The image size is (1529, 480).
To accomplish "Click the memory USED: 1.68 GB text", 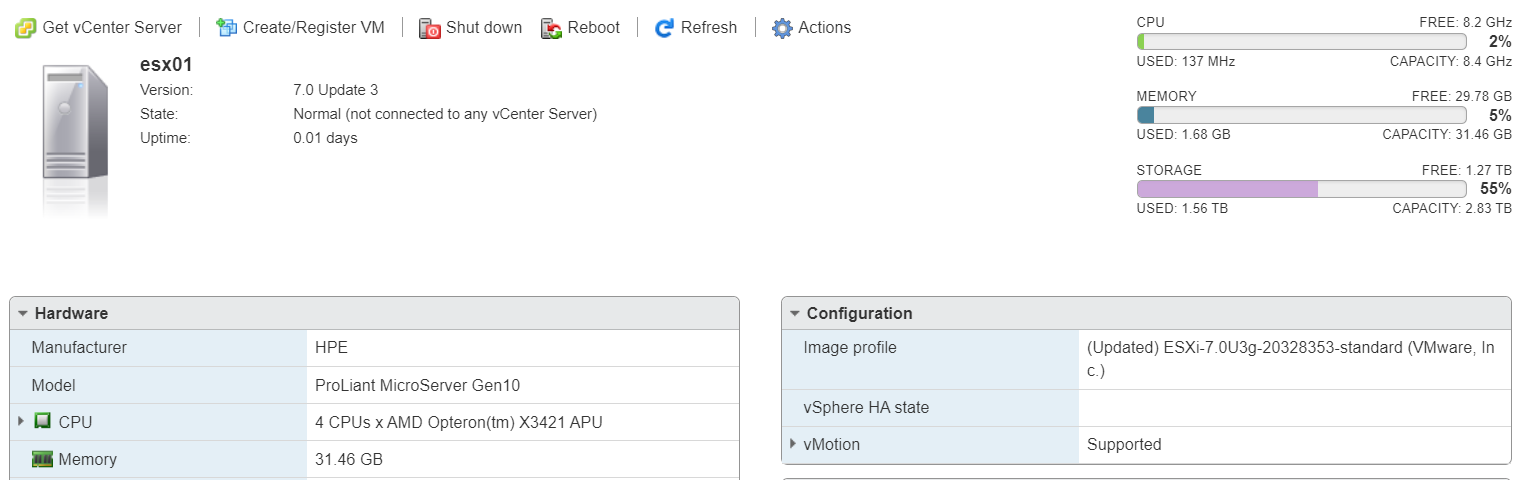I will point(1184,134).
